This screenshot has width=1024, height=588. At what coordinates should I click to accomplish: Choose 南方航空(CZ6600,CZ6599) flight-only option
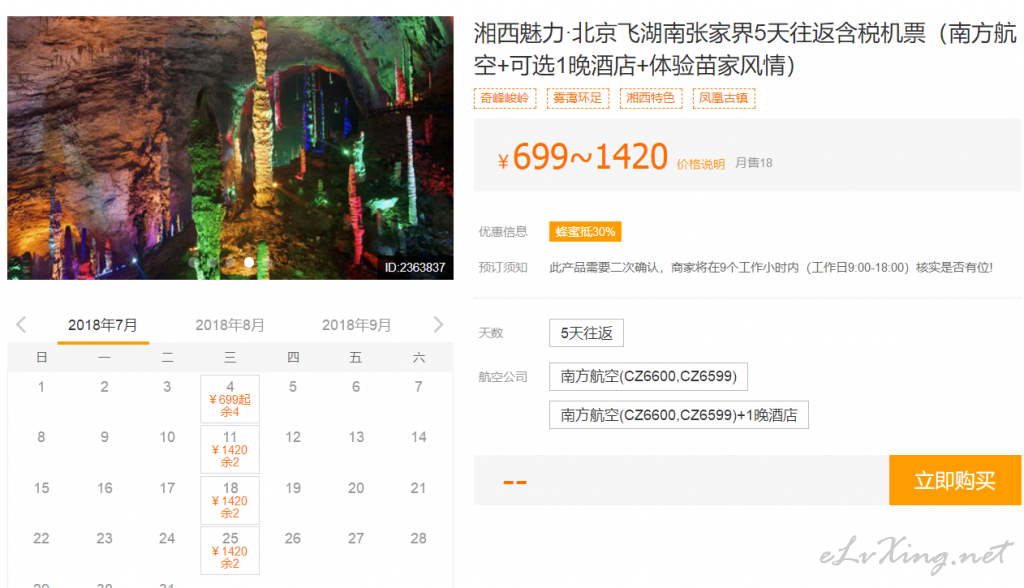click(648, 376)
